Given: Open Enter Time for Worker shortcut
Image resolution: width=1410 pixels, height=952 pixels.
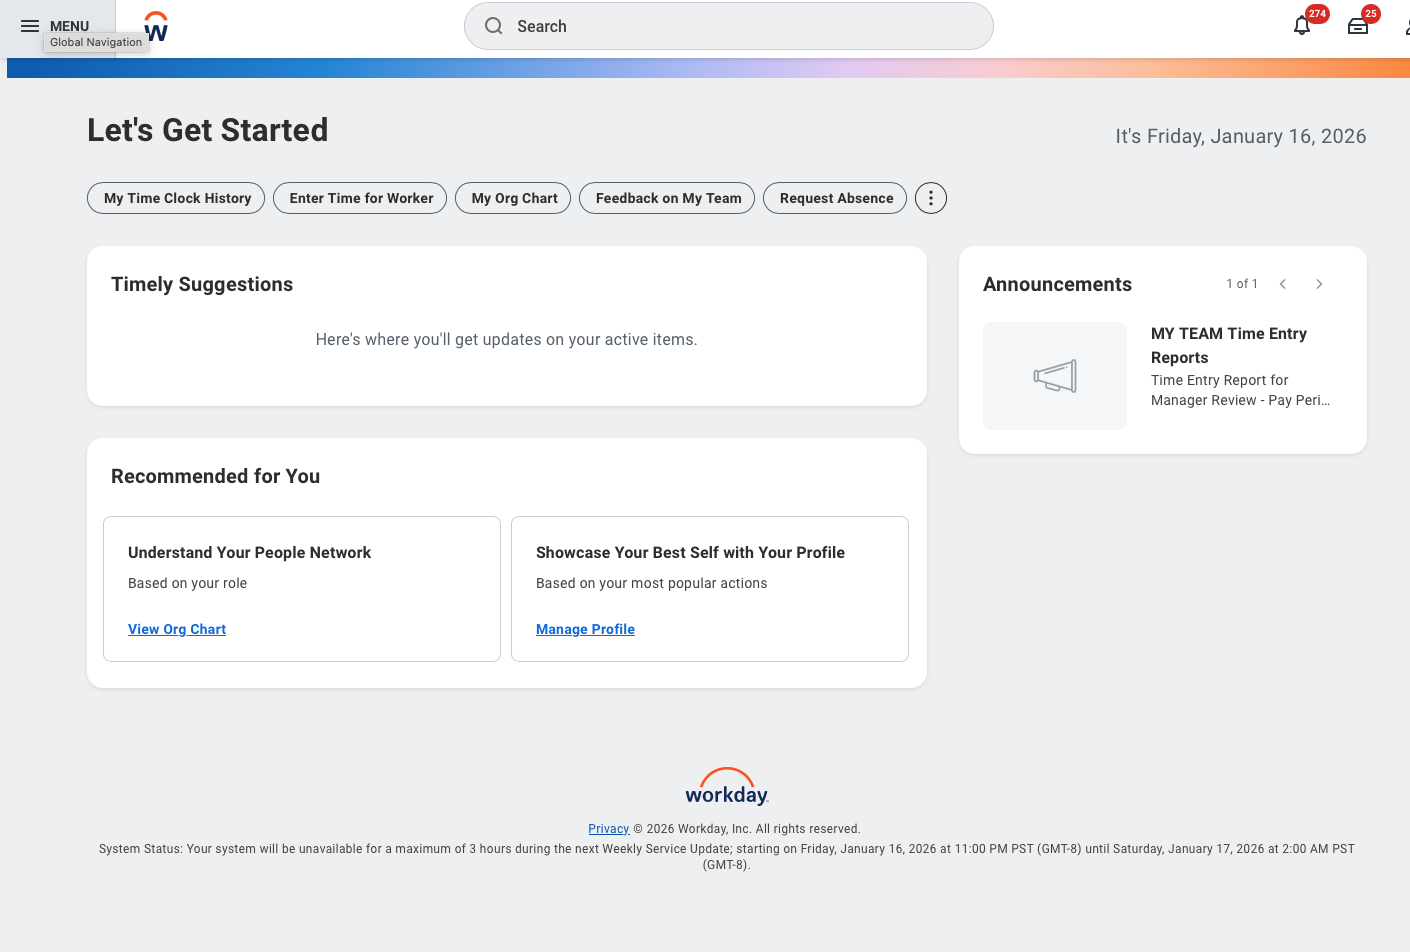Looking at the screenshot, I should click(361, 198).
